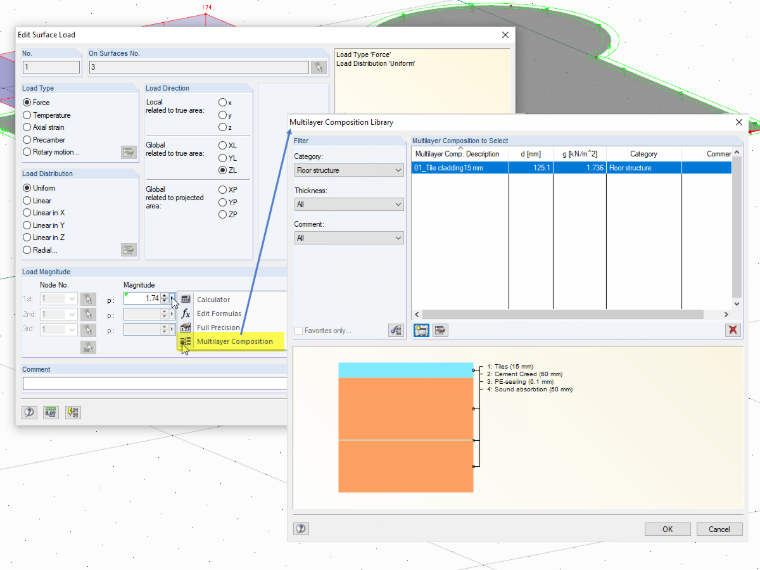Enable Favorites only checkbox
Image resolution: width=760 pixels, height=570 pixels.
coord(299,331)
